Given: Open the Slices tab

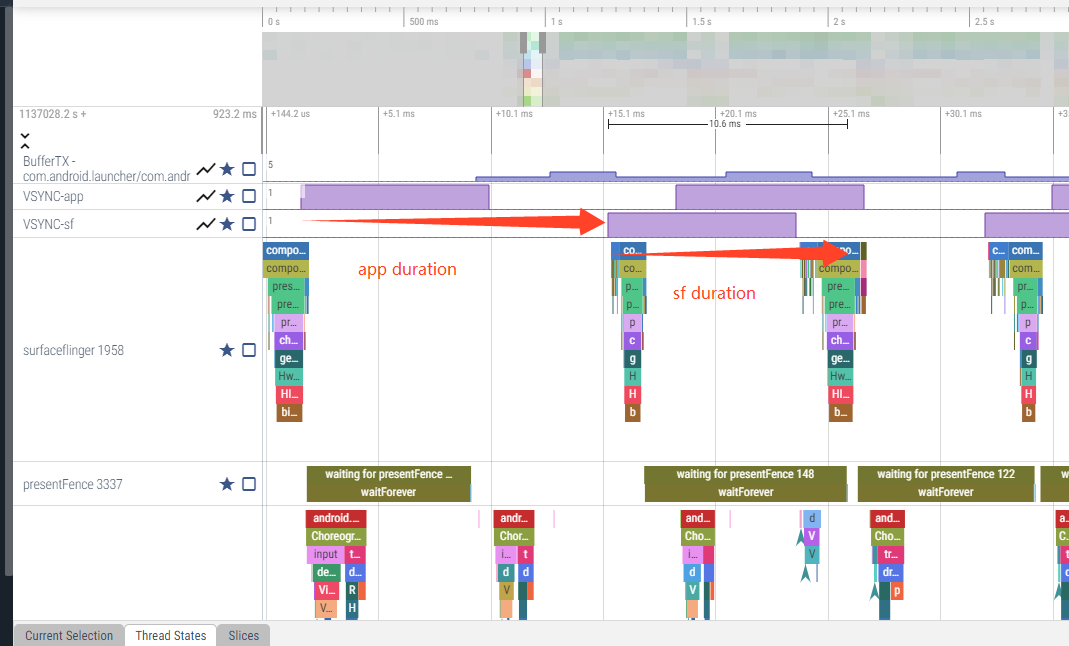Looking at the screenshot, I should tap(244, 635).
